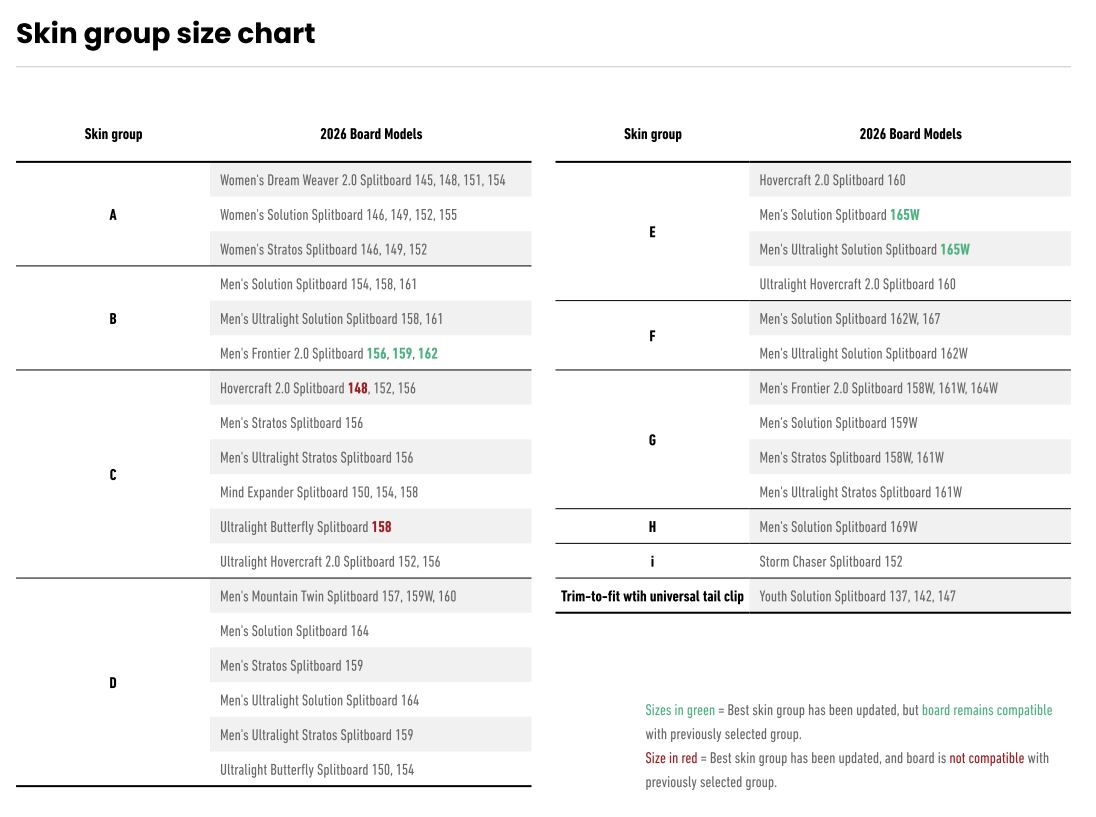Click the green 159 size for Men's Frontier 2.0
The height and width of the screenshot is (817, 1096).
click(402, 354)
